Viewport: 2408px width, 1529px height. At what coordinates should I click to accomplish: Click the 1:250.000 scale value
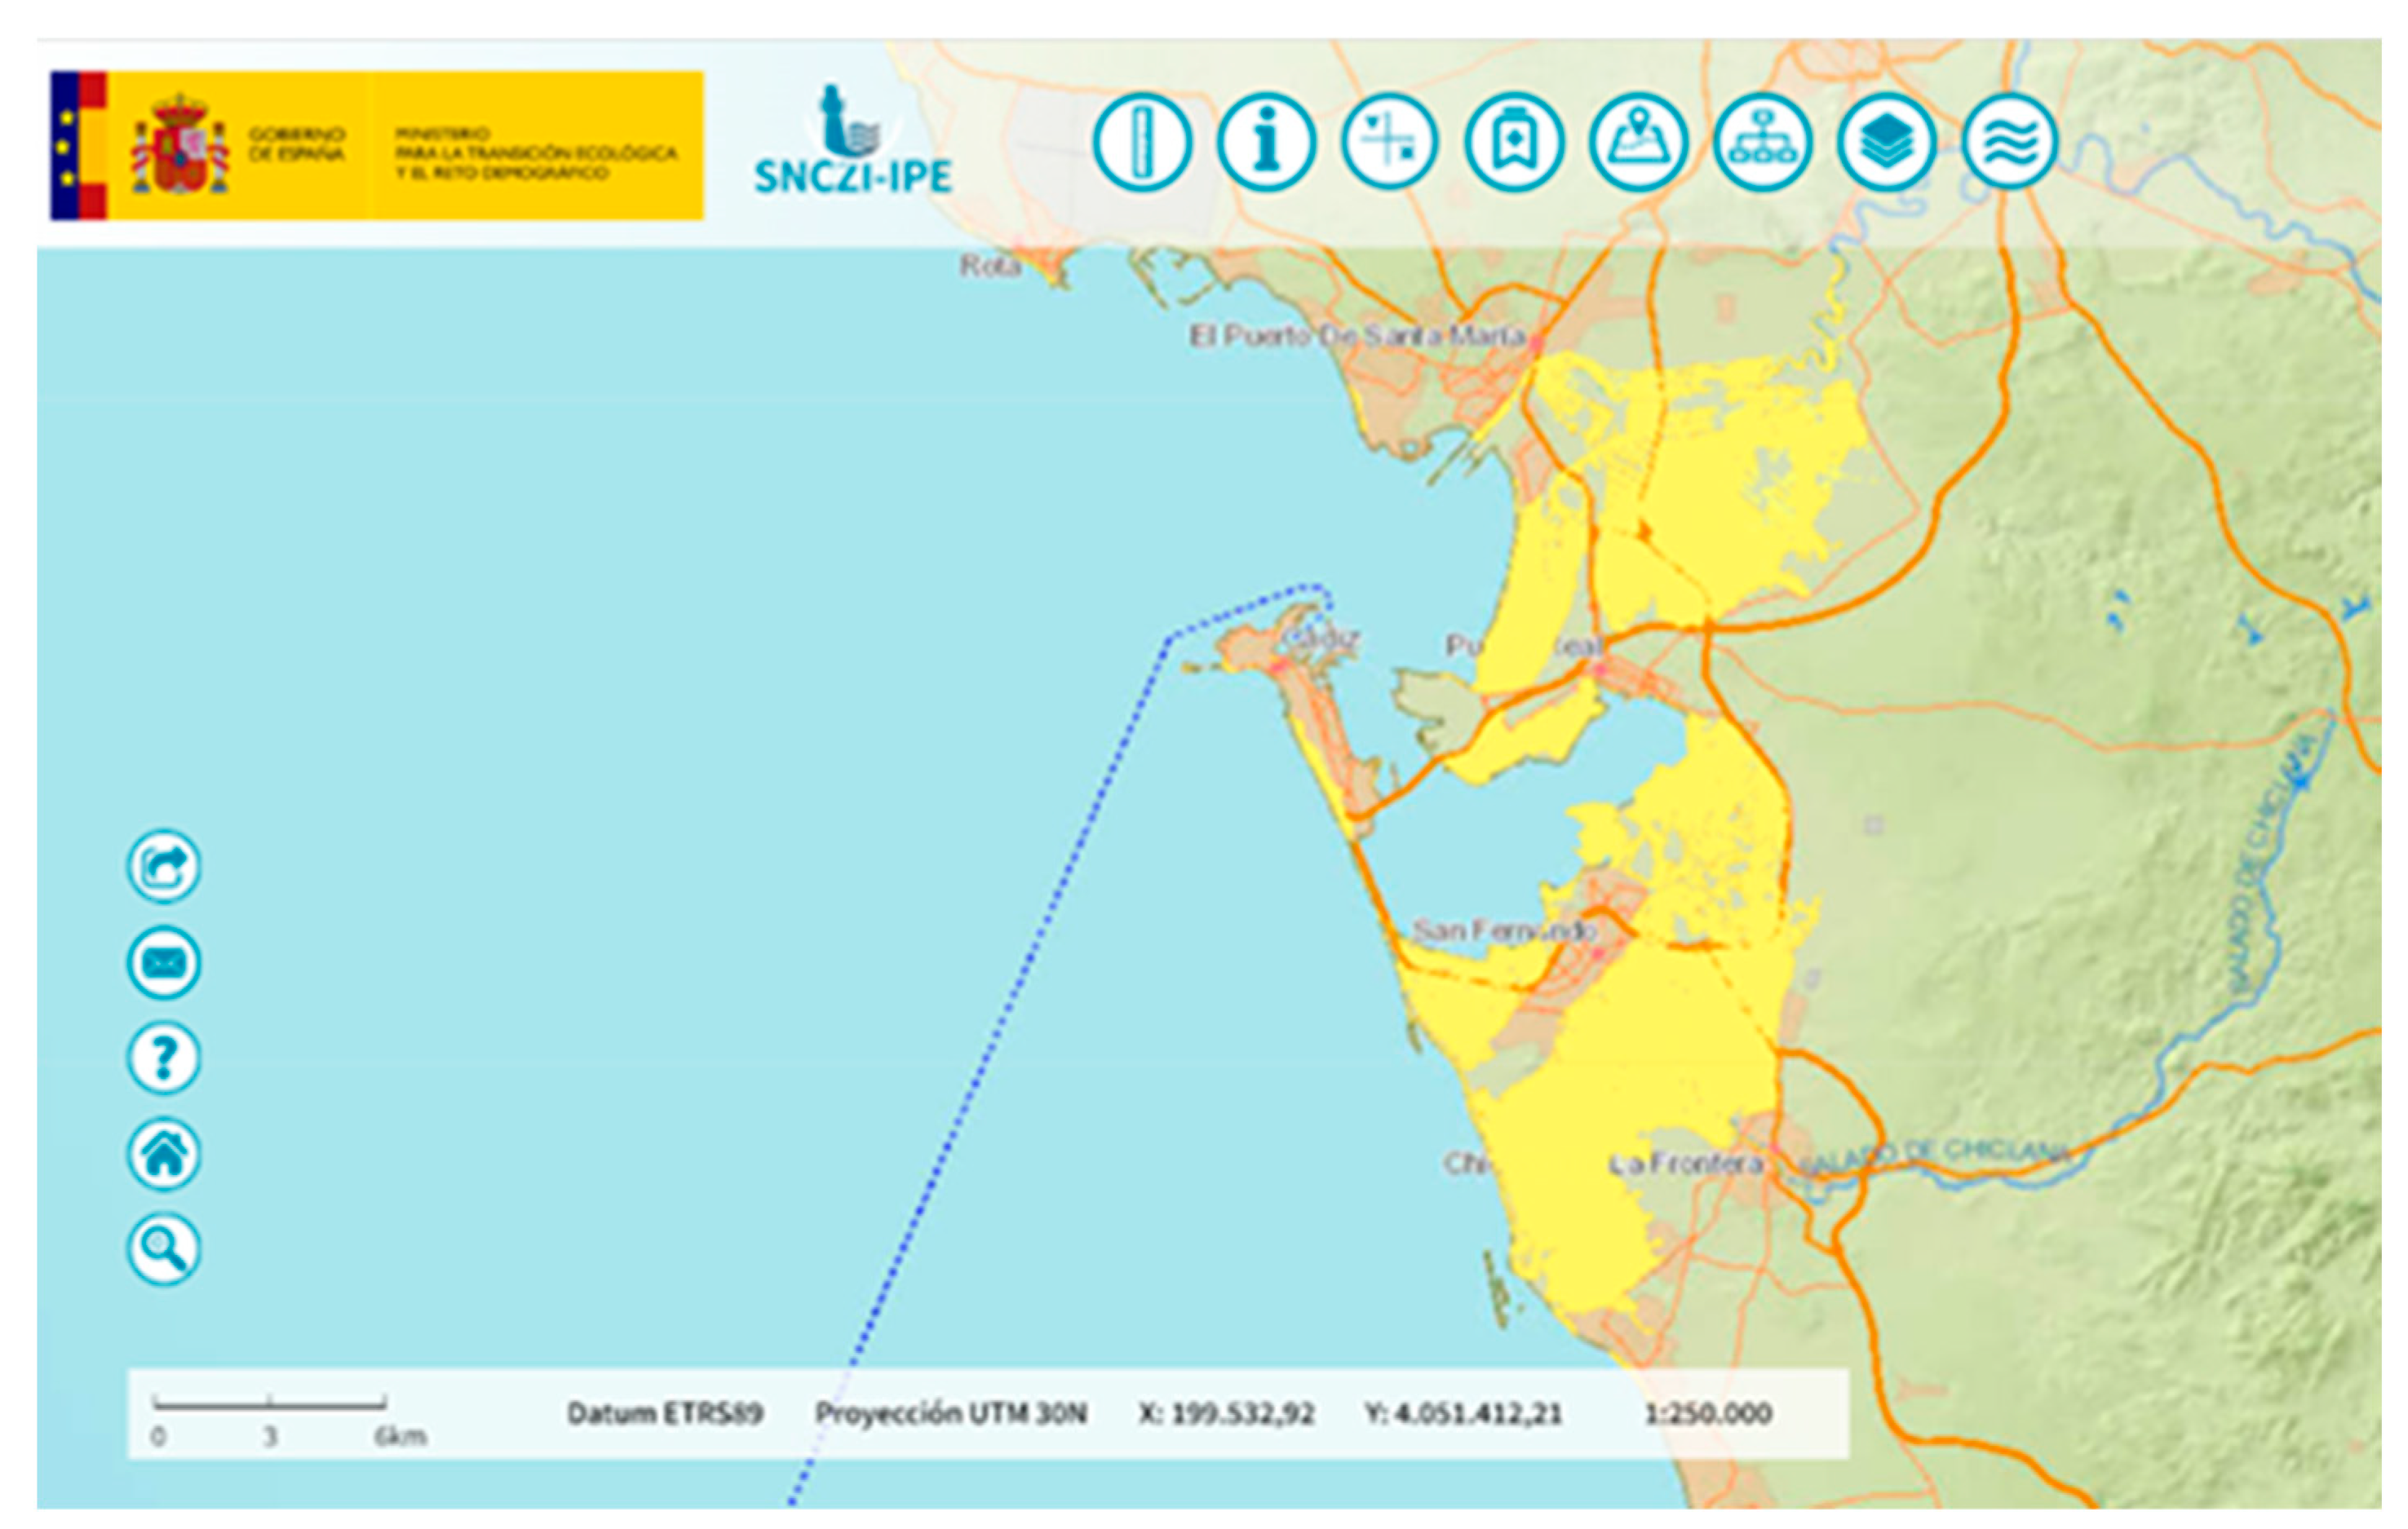[1707, 1413]
